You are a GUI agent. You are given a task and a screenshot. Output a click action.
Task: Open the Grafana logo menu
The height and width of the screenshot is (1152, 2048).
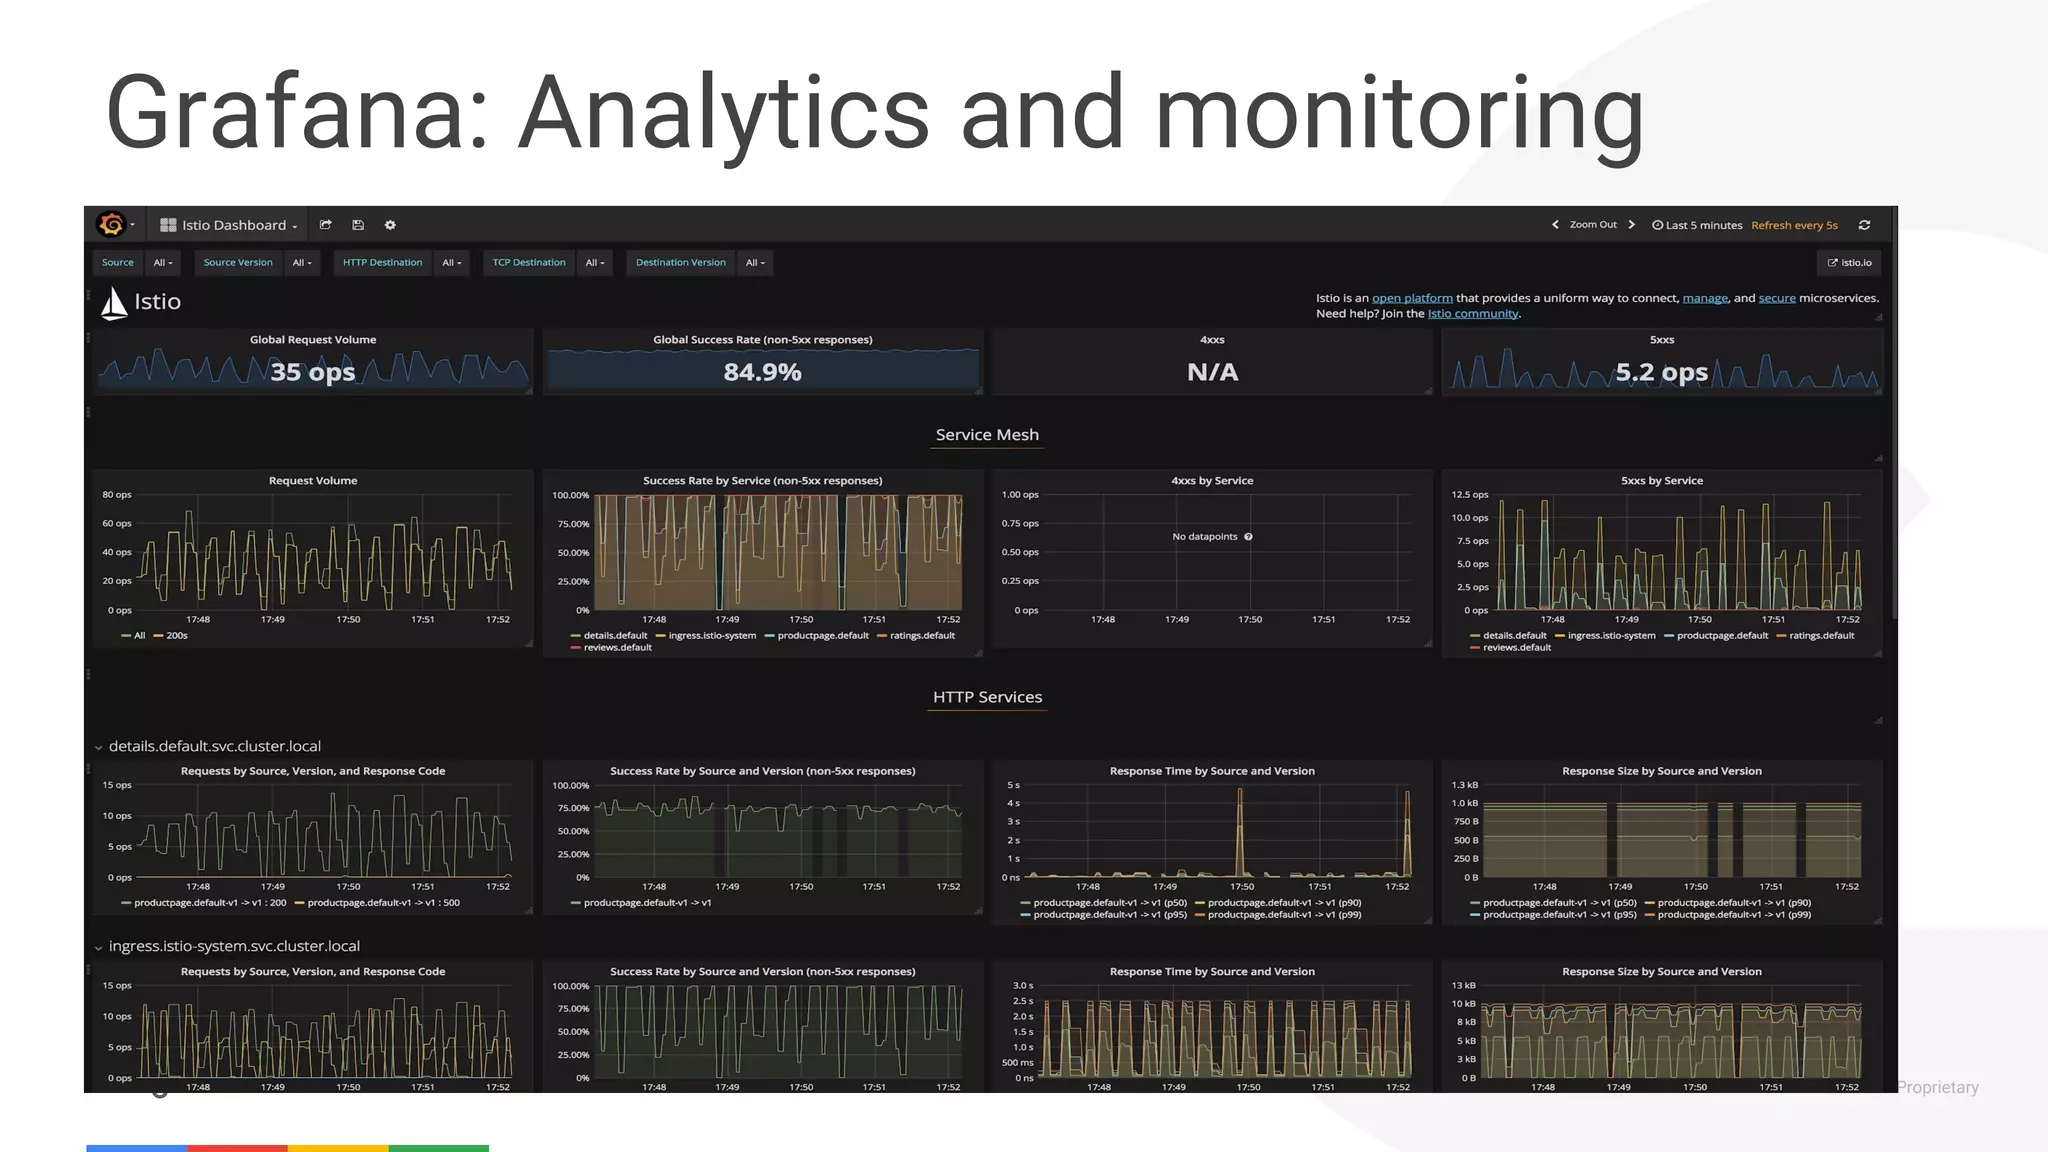point(114,225)
